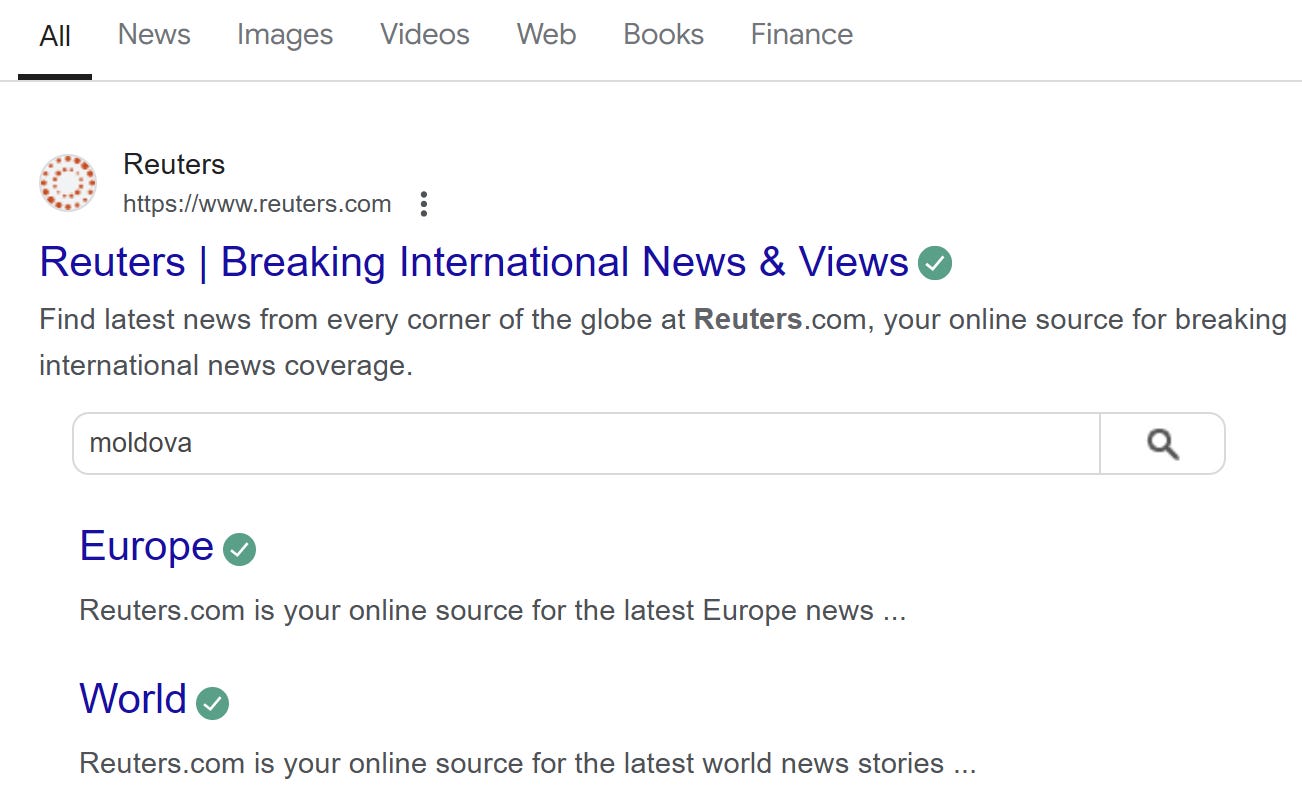Open the All results tab
Screen dimensions: 1302x789
click(x=55, y=37)
